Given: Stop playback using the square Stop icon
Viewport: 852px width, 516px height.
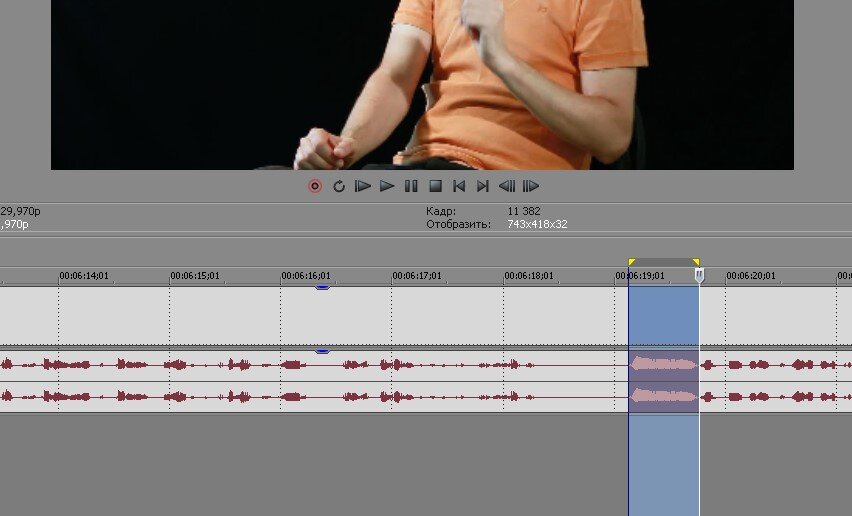Looking at the screenshot, I should [x=435, y=186].
